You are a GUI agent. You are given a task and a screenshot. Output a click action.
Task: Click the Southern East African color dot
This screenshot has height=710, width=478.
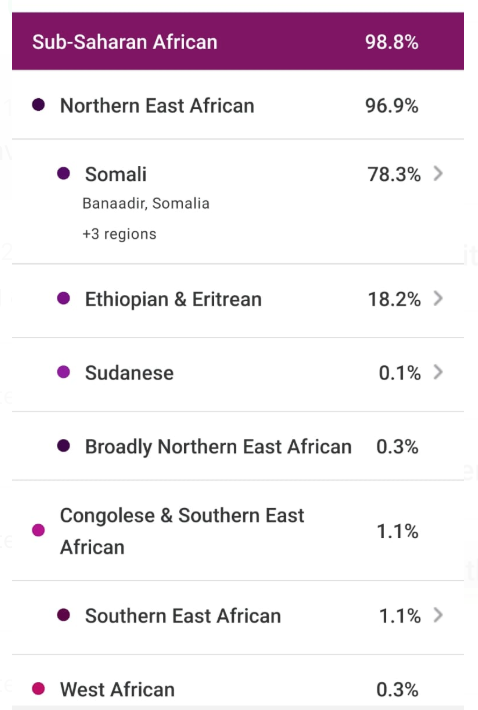coord(63,615)
